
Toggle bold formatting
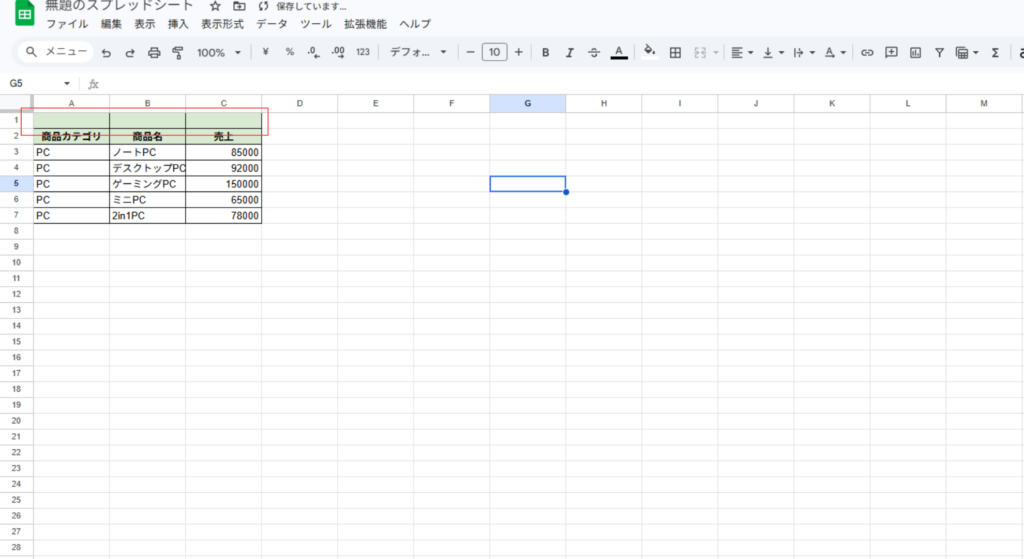(x=545, y=52)
